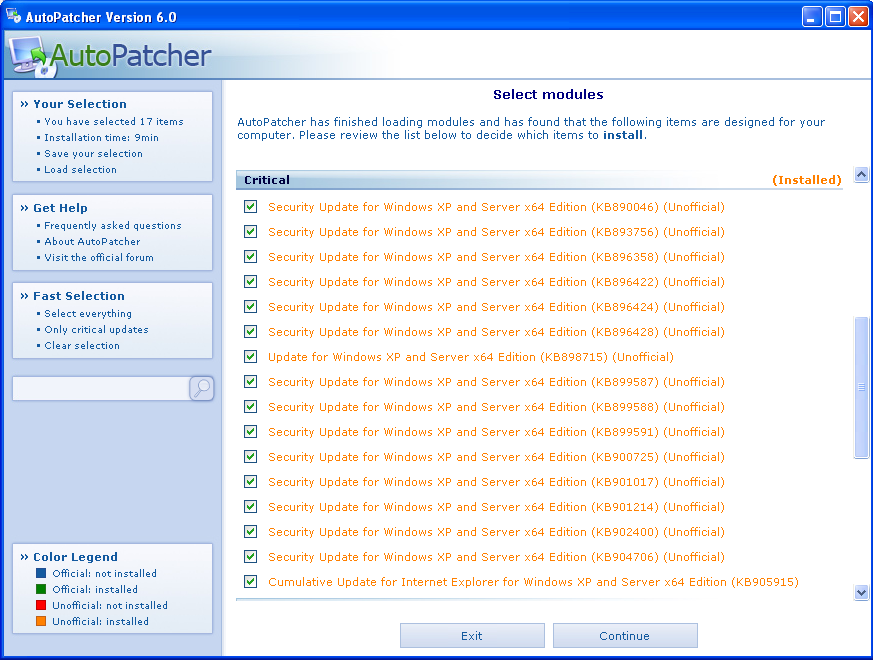Click the orange Unofficial installed swatch
The width and height of the screenshot is (873, 660).
point(41,622)
